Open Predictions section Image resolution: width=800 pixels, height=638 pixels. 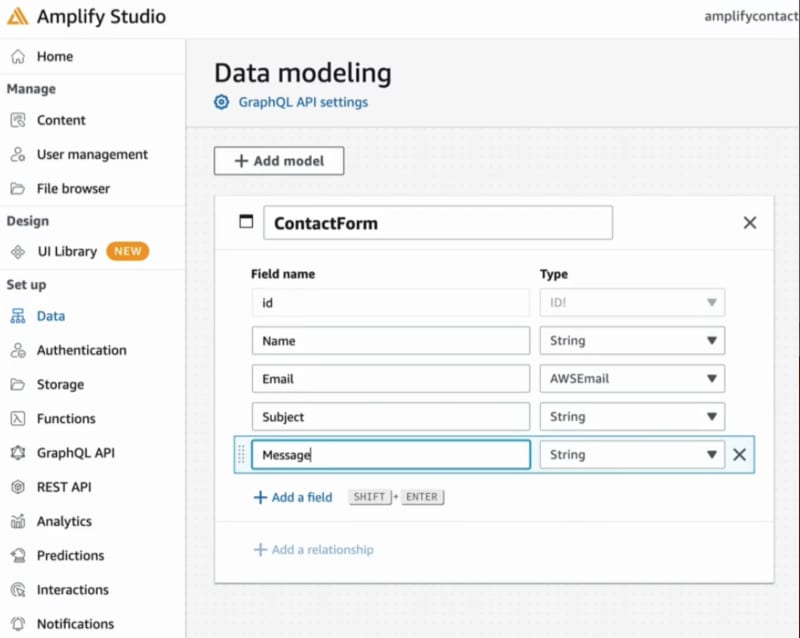coord(70,555)
